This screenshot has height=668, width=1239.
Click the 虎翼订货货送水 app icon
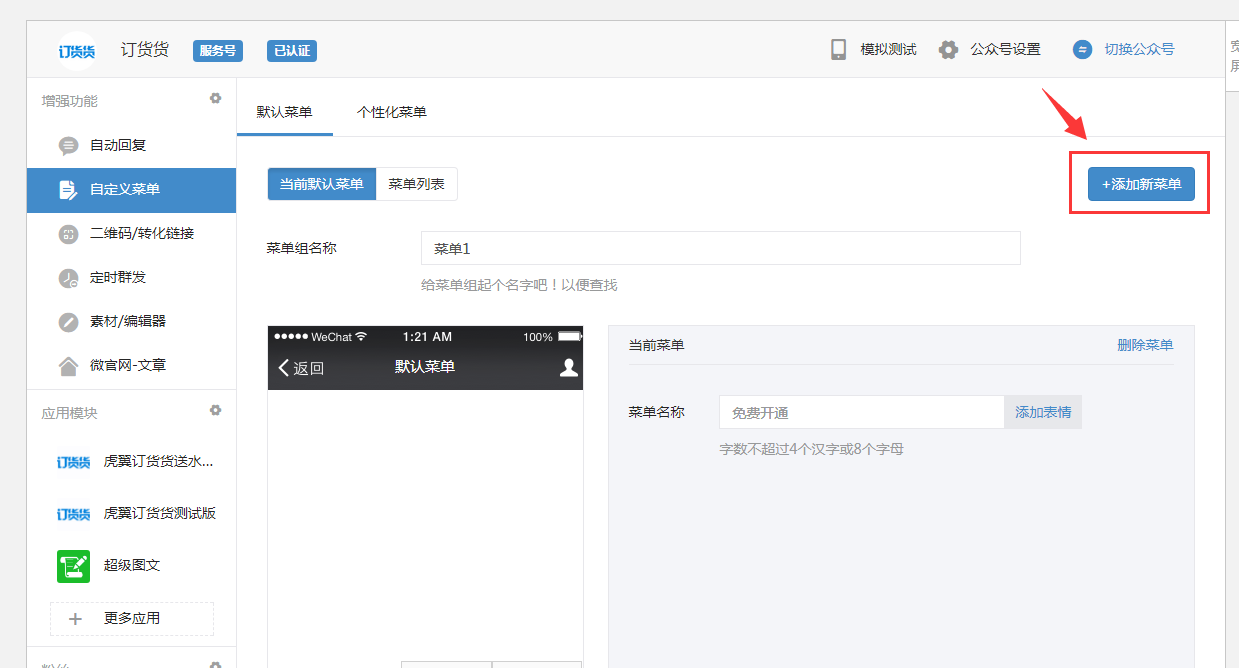pos(75,462)
